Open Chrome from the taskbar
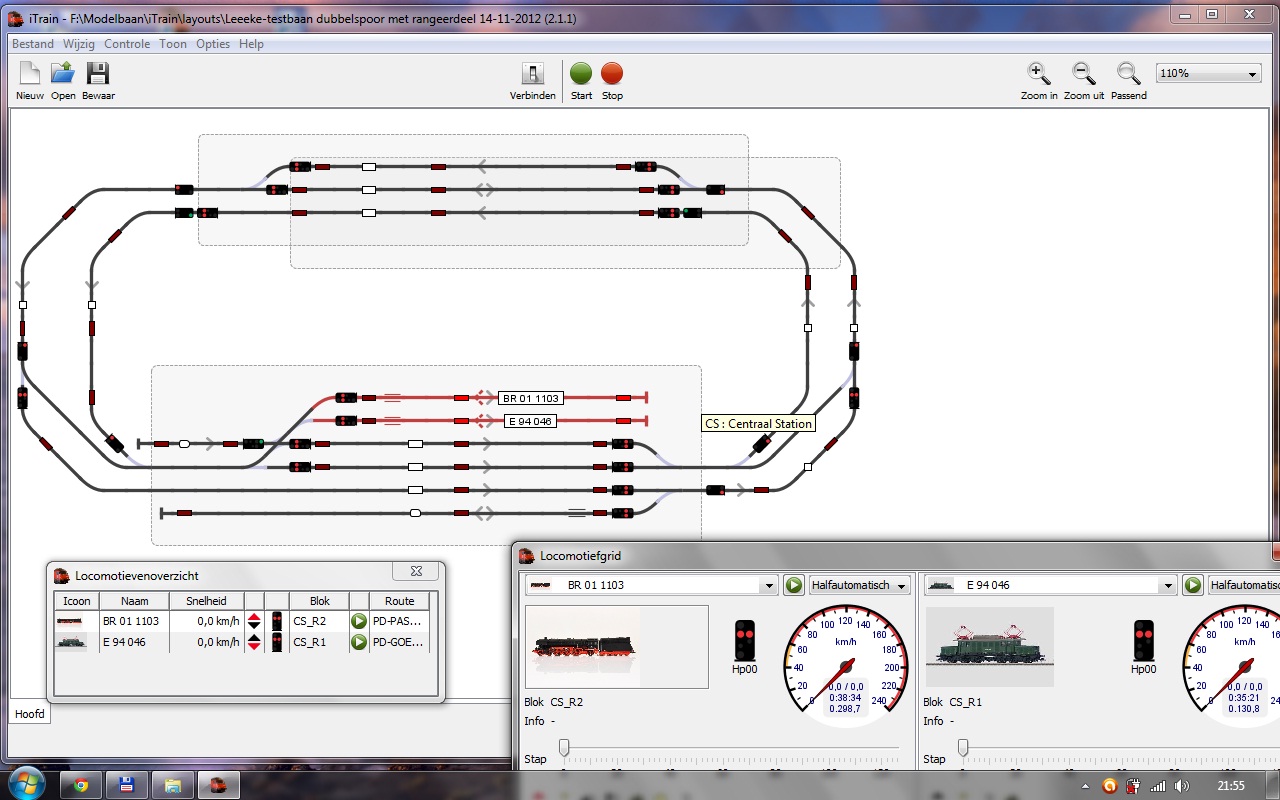This screenshot has height=800, width=1280. (x=81, y=785)
